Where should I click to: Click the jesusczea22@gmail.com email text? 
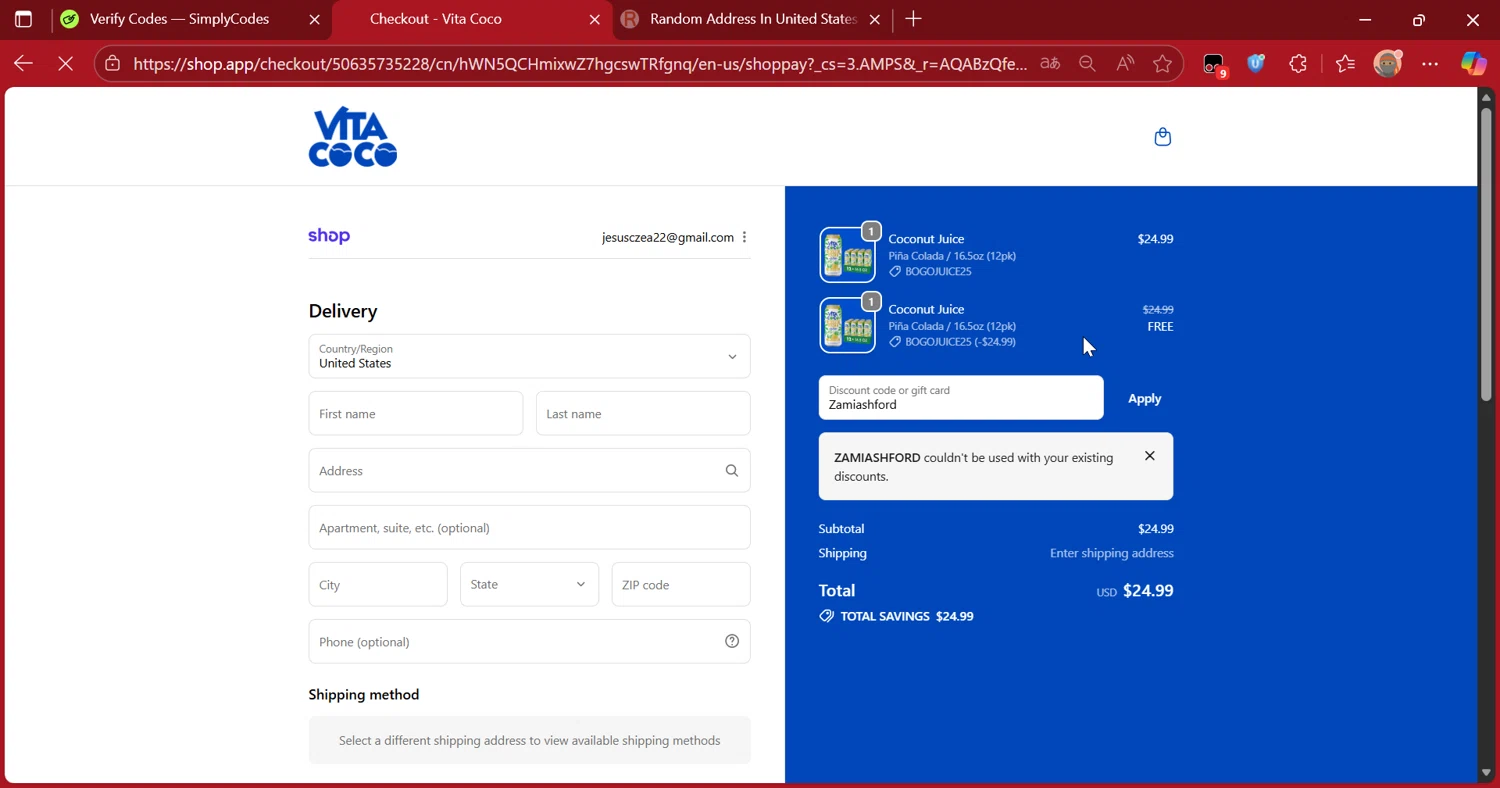click(668, 237)
